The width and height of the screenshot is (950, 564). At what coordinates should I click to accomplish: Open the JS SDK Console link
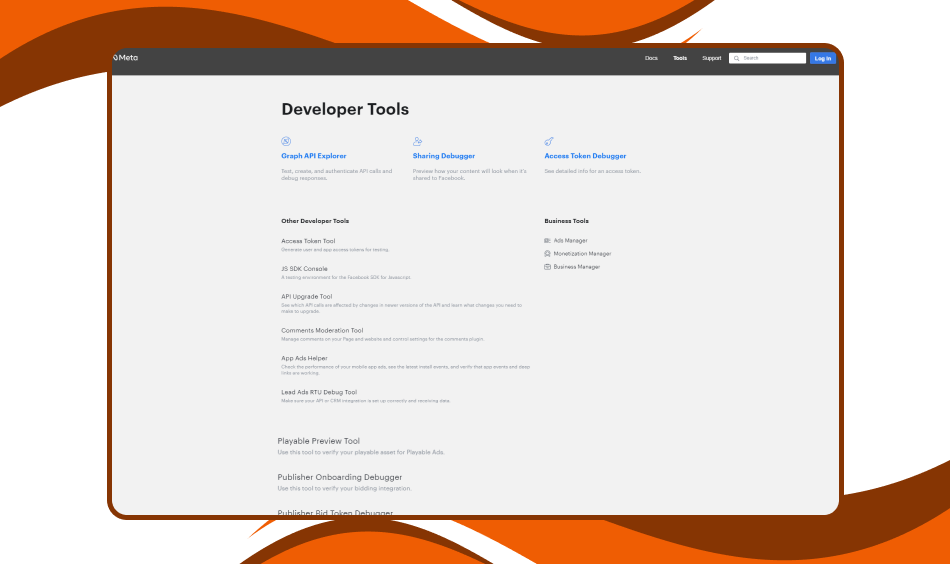304,269
